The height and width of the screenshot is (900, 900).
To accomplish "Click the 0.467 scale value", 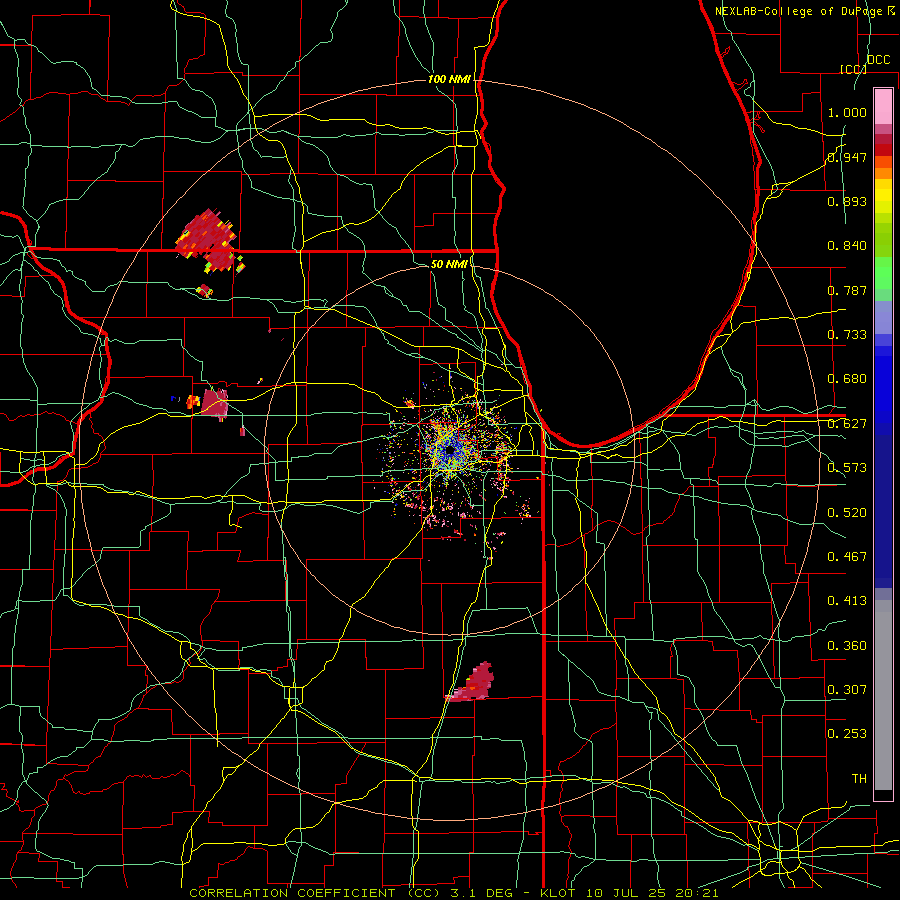I will 847,557.
